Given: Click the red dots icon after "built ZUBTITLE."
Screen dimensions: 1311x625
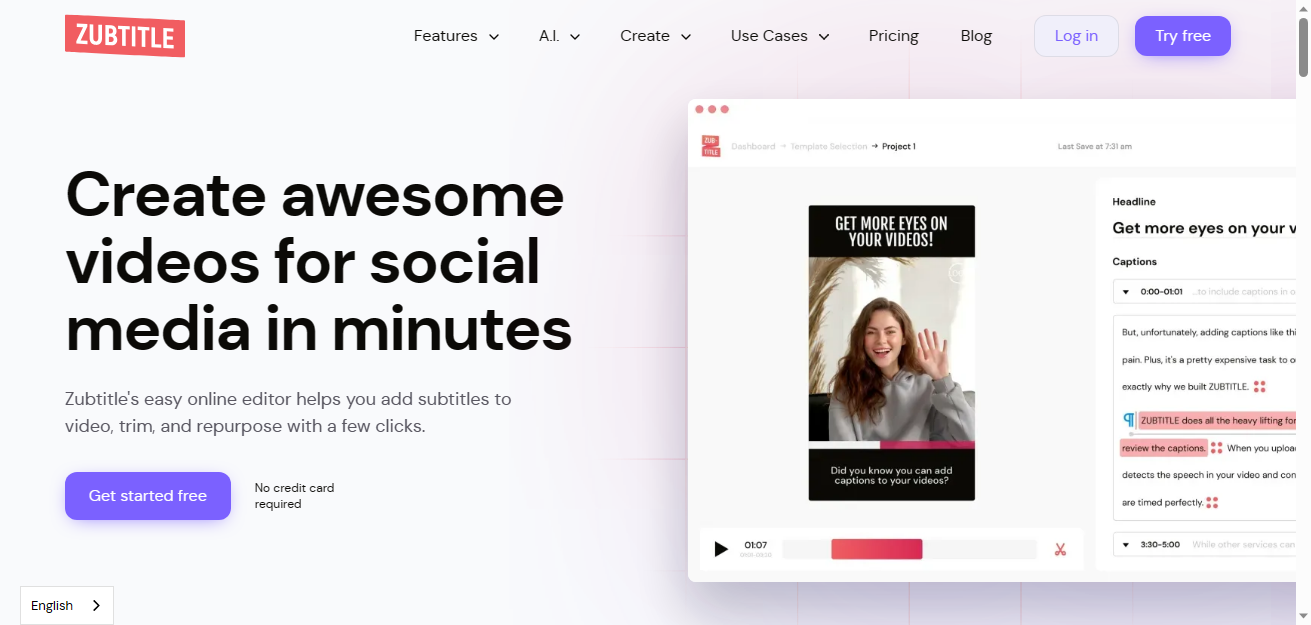Looking at the screenshot, I should click(1260, 387).
